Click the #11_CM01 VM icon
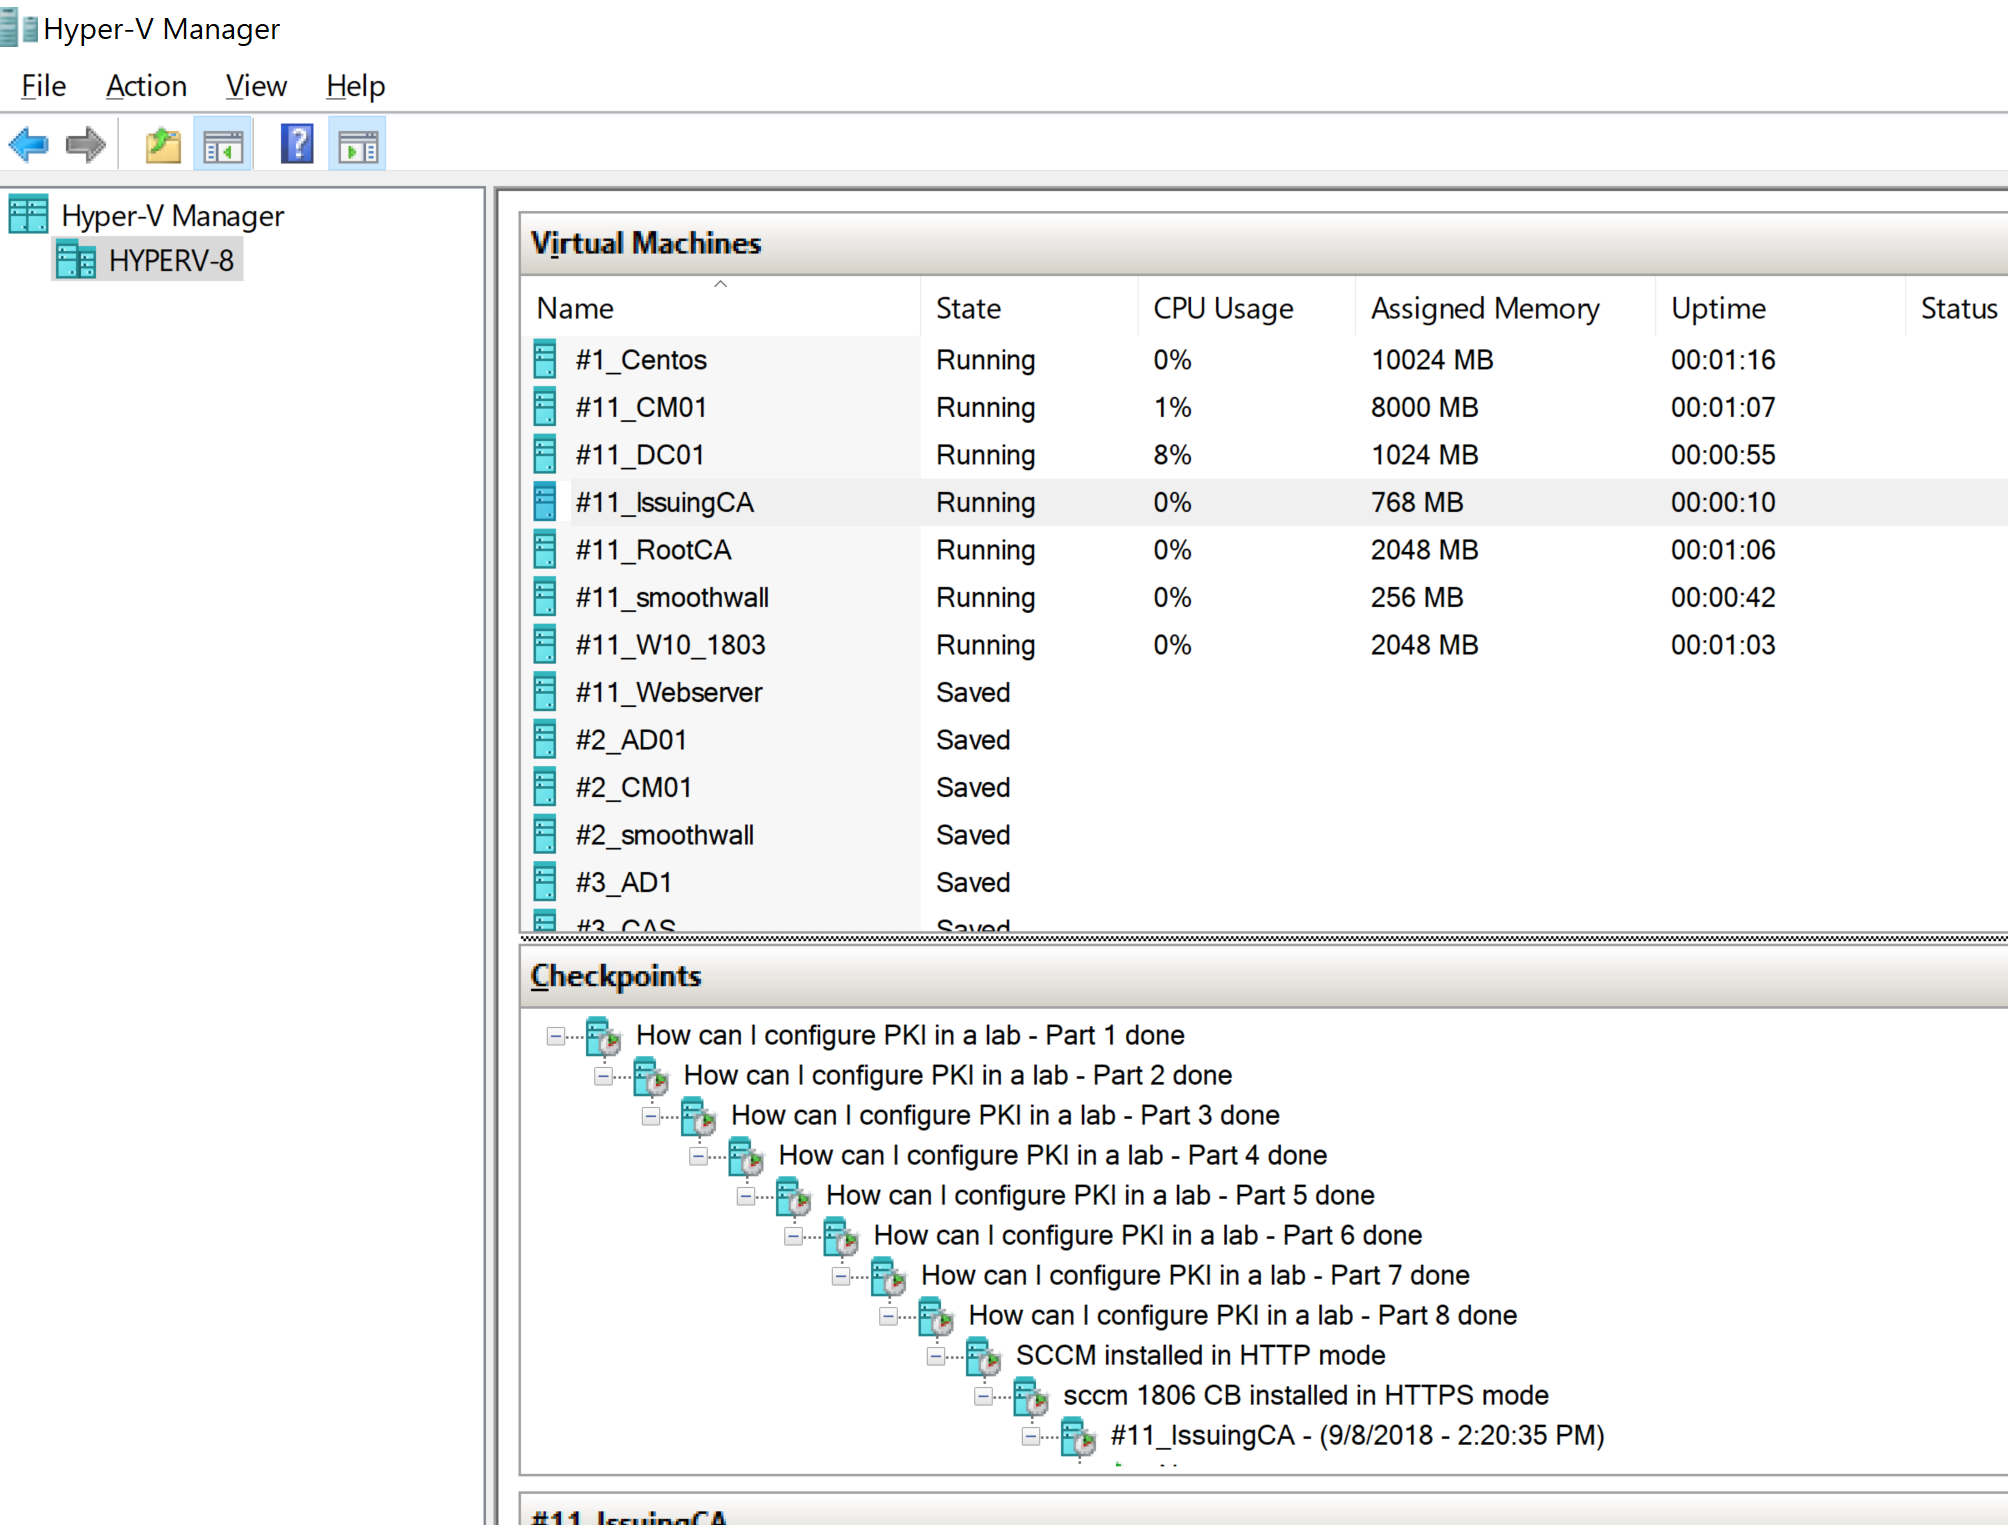The width and height of the screenshot is (2008, 1525). tap(545, 407)
